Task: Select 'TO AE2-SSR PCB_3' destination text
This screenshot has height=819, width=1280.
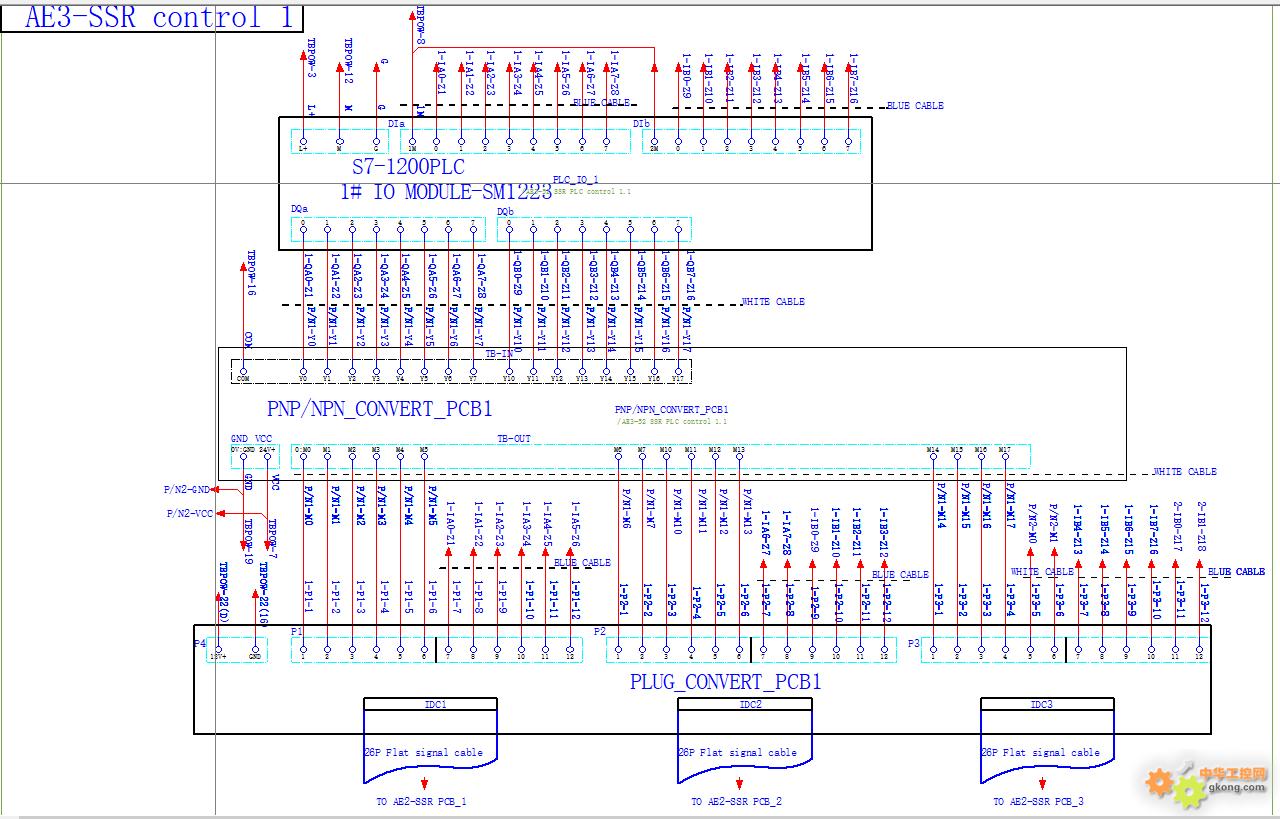Action: coord(1038,802)
